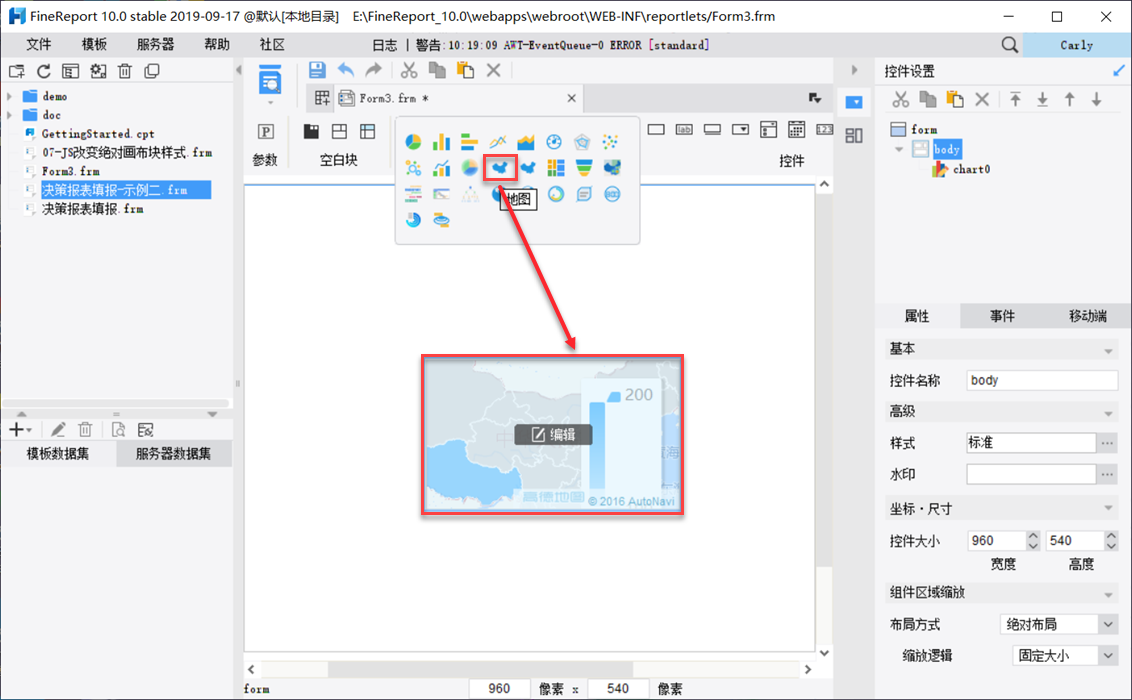
Task: Open GettingStarted.cpt in file tree
Action: click(x=97, y=134)
